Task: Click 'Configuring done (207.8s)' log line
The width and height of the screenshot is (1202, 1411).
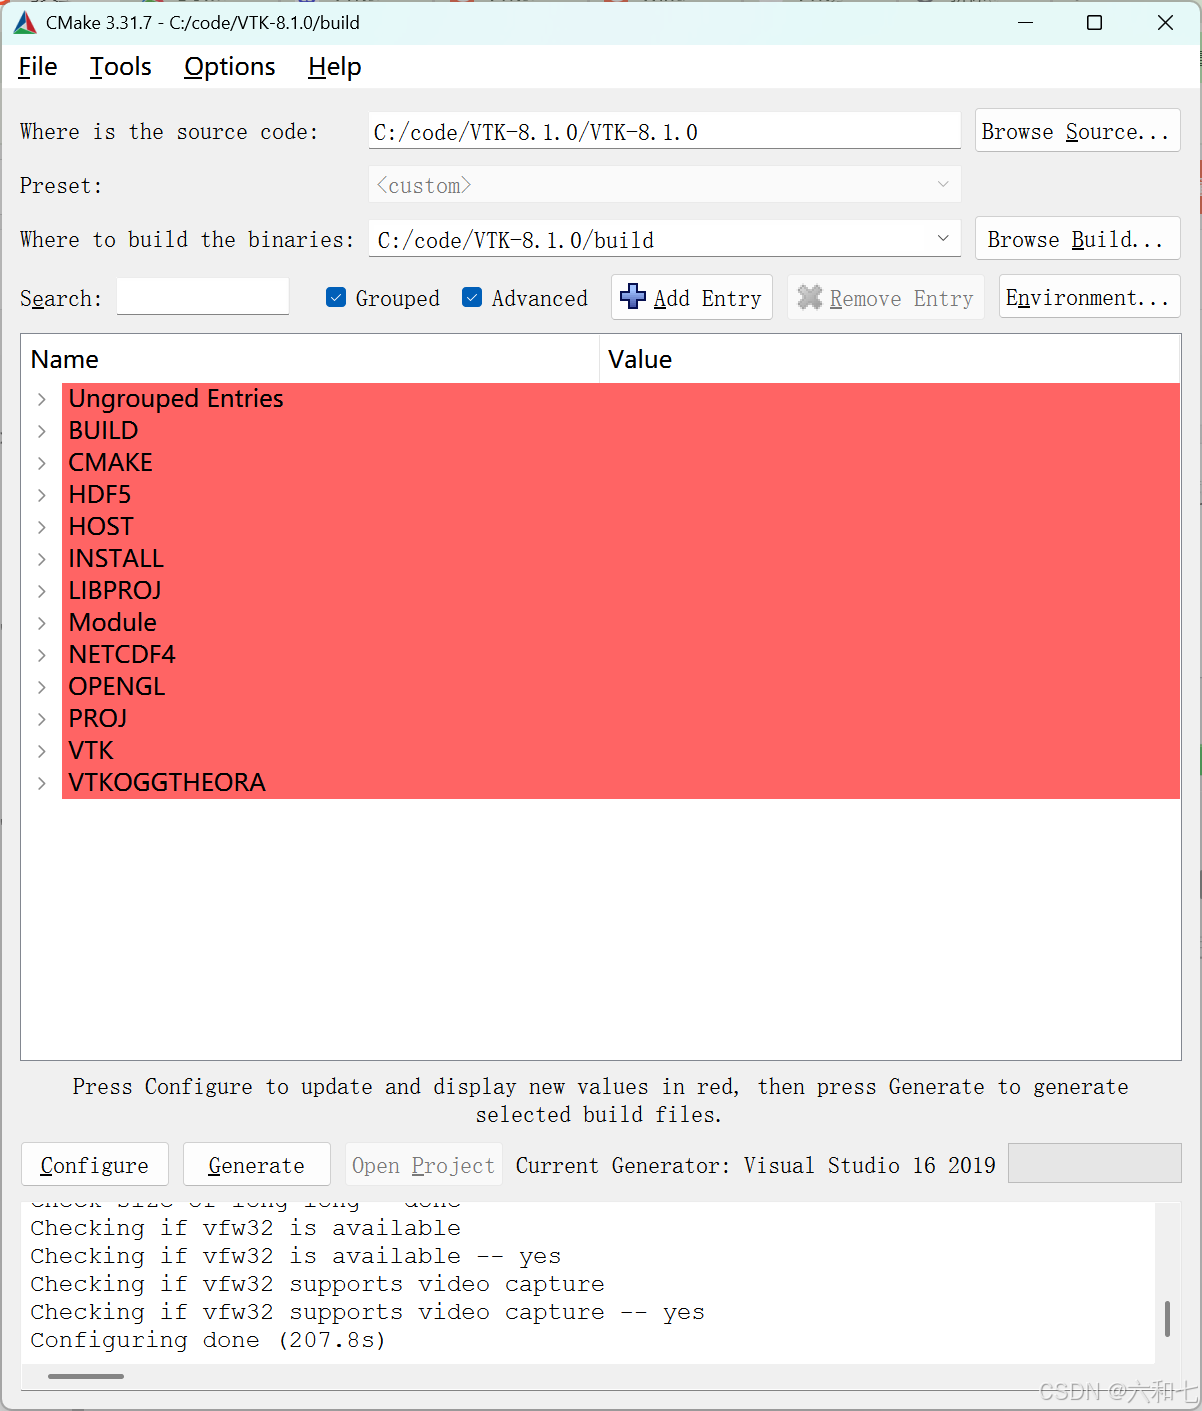Action: point(208,1340)
